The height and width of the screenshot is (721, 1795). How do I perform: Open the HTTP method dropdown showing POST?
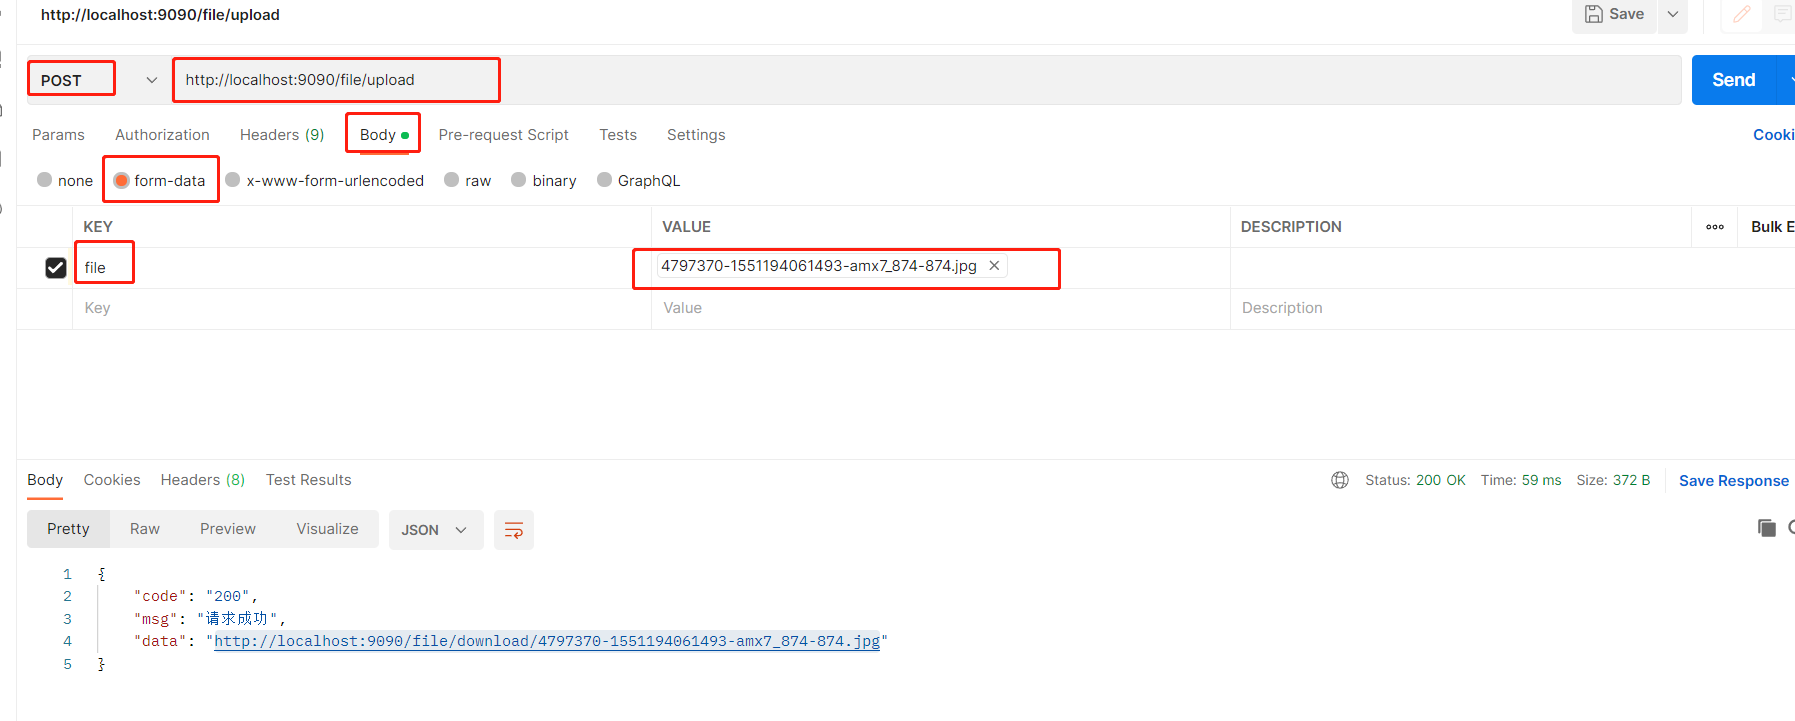pos(97,80)
